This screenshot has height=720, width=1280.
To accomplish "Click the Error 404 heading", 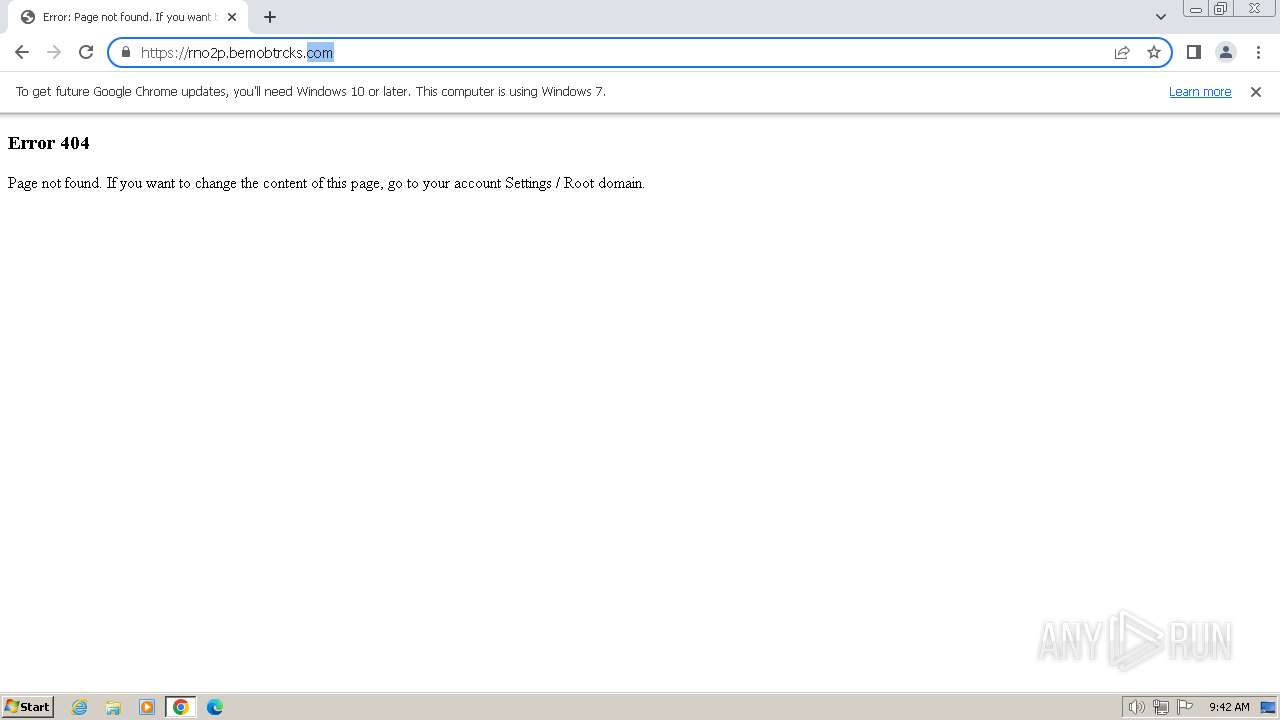I will click(x=49, y=143).
